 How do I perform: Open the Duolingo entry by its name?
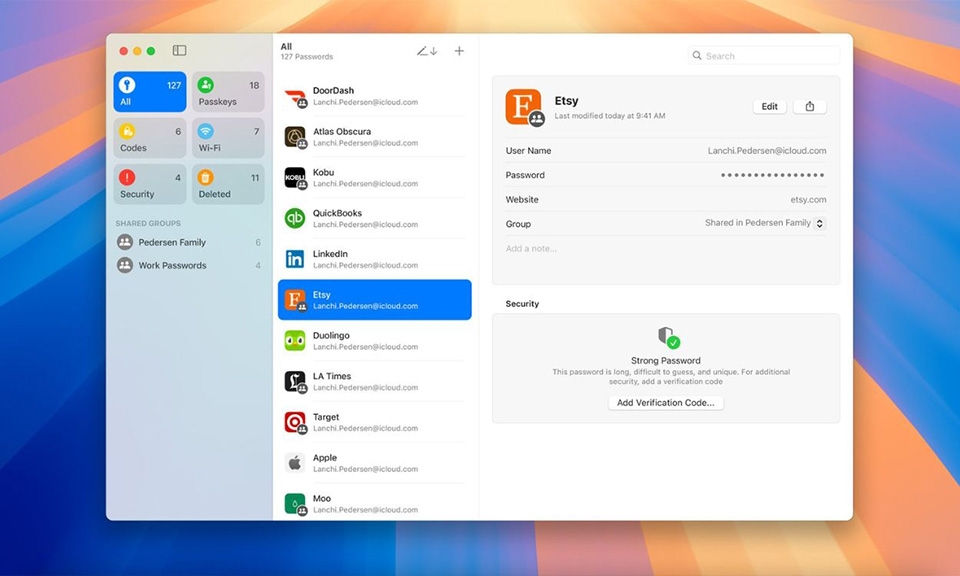331,335
